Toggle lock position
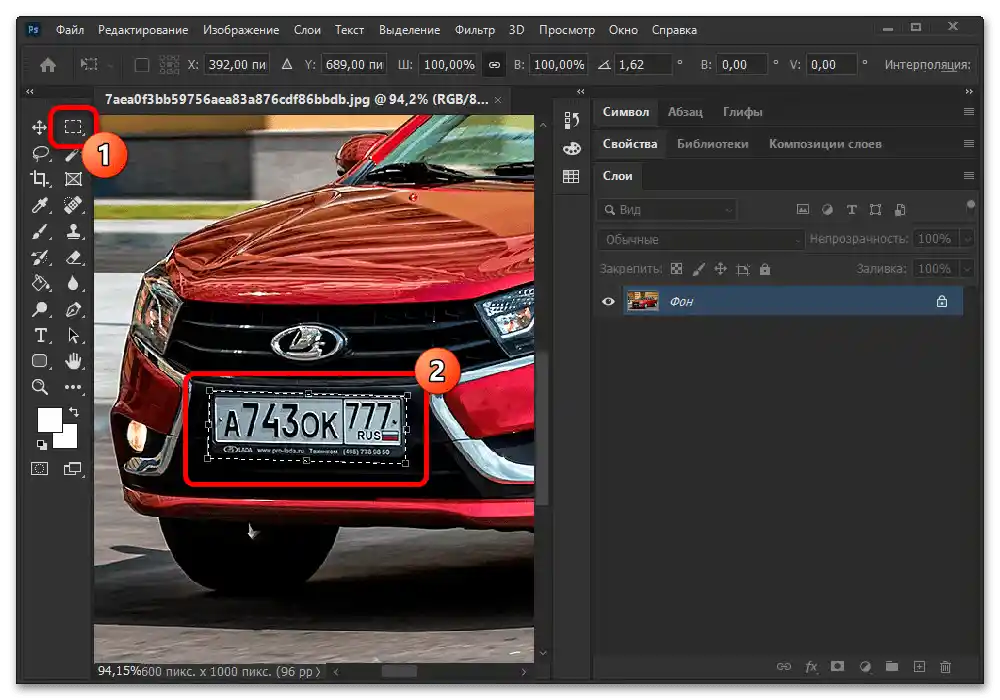 pyautogui.click(x=721, y=269)
